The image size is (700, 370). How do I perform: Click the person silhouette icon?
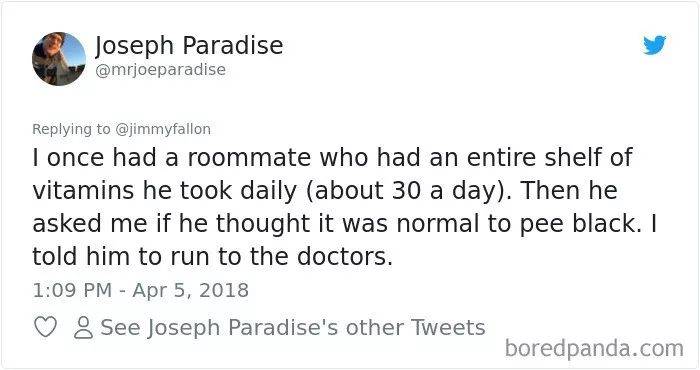83,328
